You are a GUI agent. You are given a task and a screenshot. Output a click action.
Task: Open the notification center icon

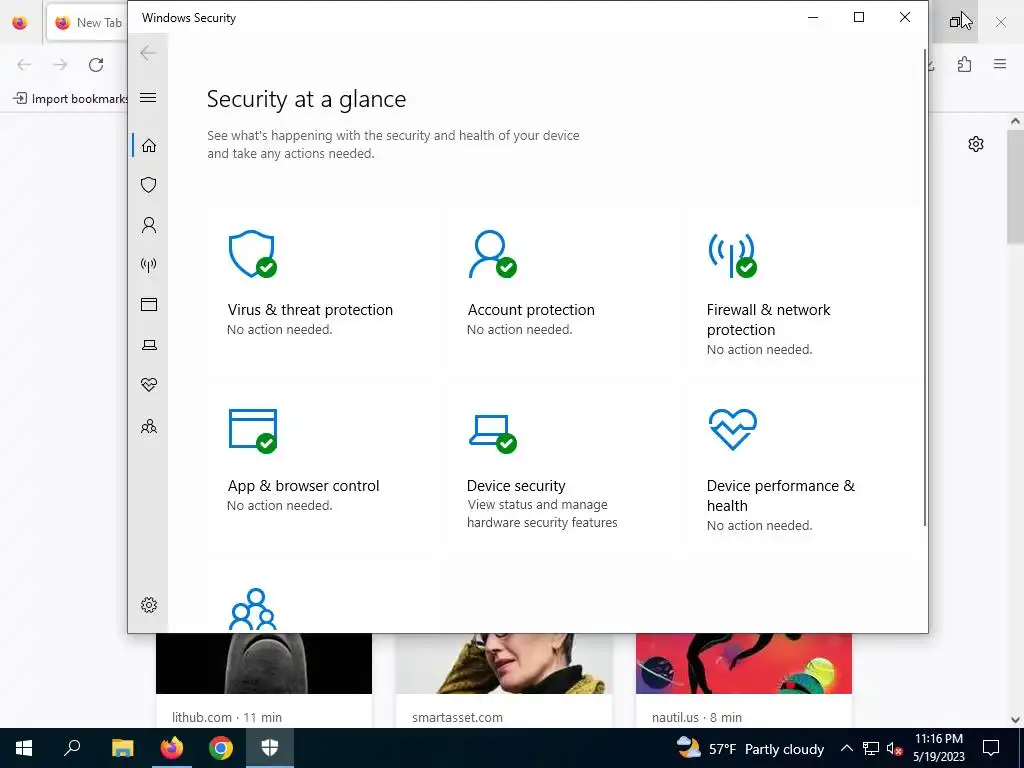(x=991, y=748)
